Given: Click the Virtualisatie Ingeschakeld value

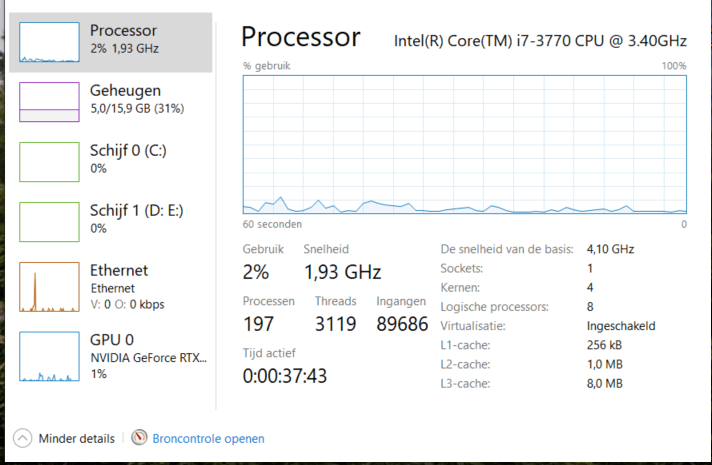Looking at the screenshot, I should coord(621,326).
